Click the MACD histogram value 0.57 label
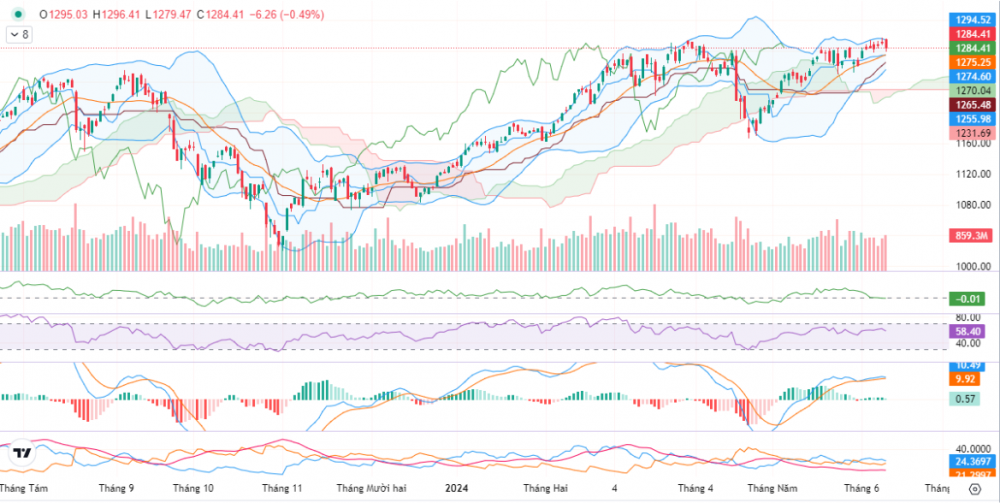Image resolution: width=1000 pixels, height=503 pixels. click(x=968, y=399)
